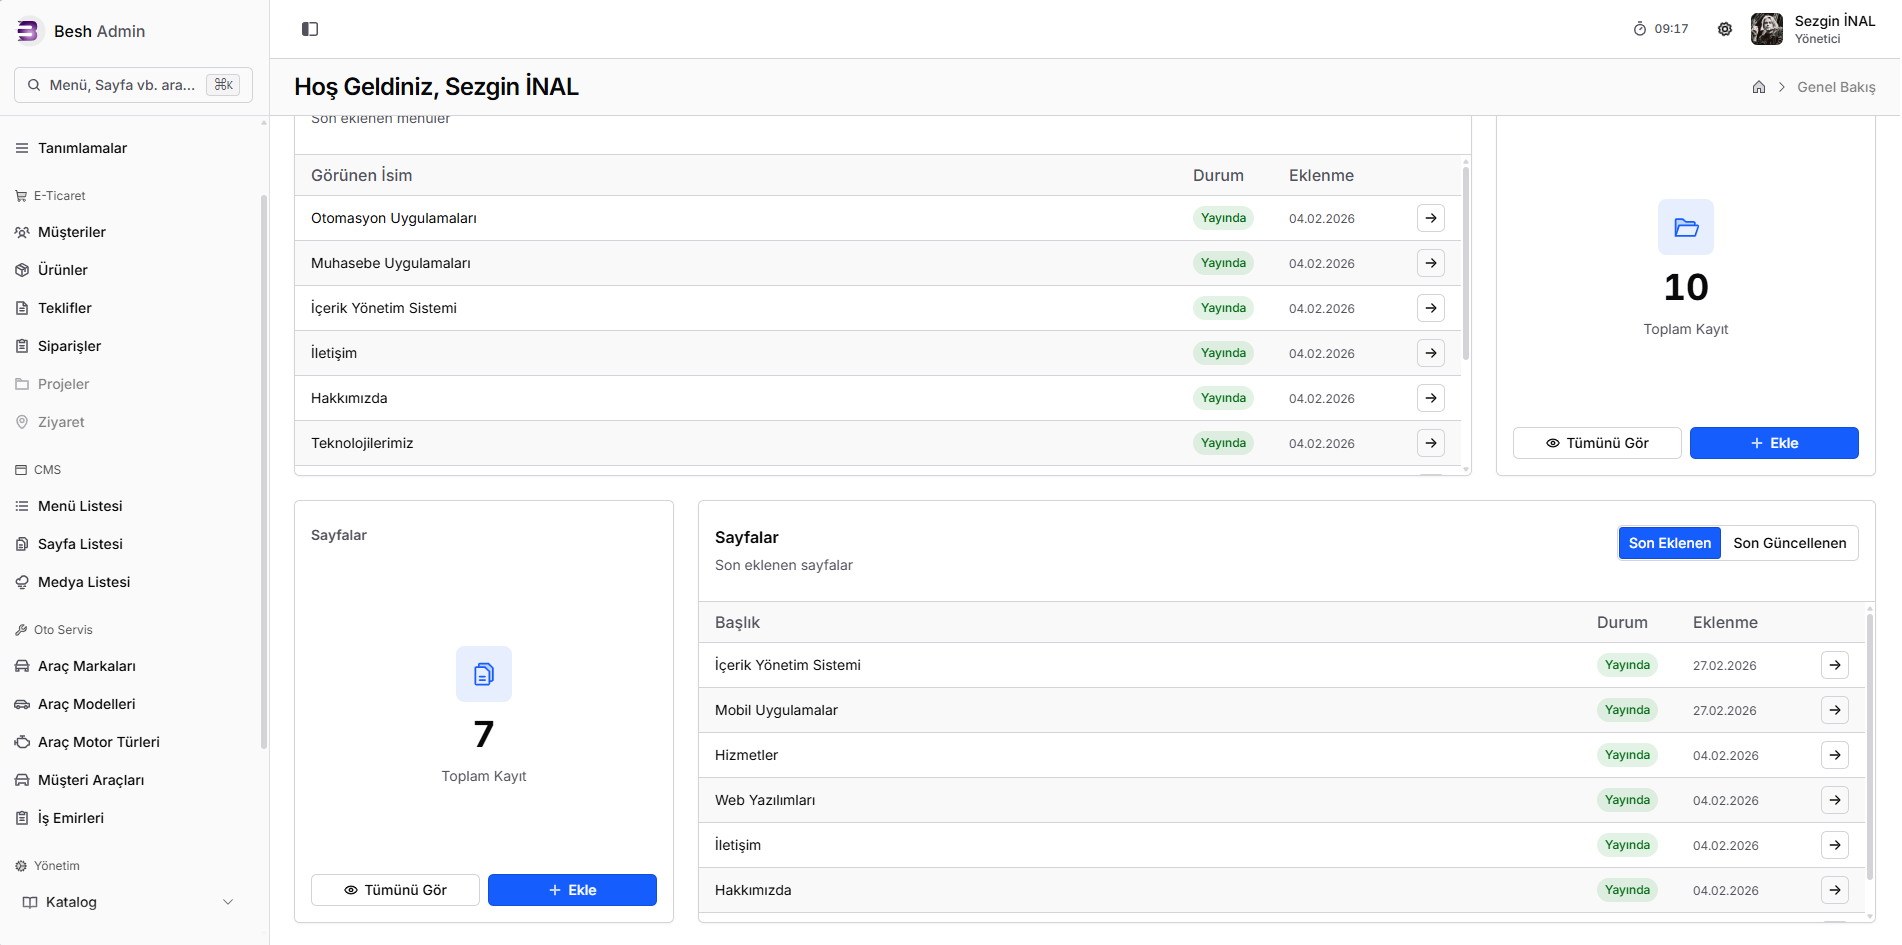This screenshot has height=945, width=1902.
Task: Expand the Tanımlamalar sidebar section
Action: click(x=83, y=148)
